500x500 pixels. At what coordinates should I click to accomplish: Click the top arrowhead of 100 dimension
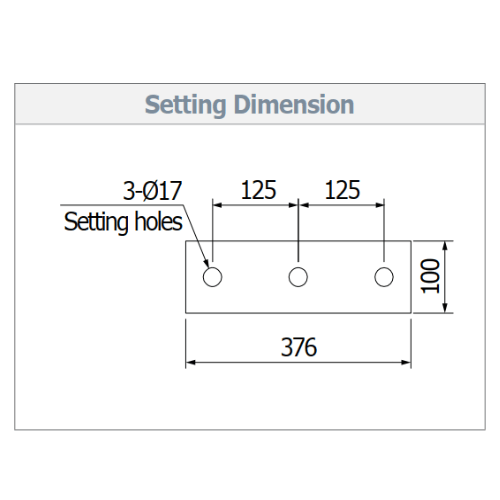[x=445, y=246]
